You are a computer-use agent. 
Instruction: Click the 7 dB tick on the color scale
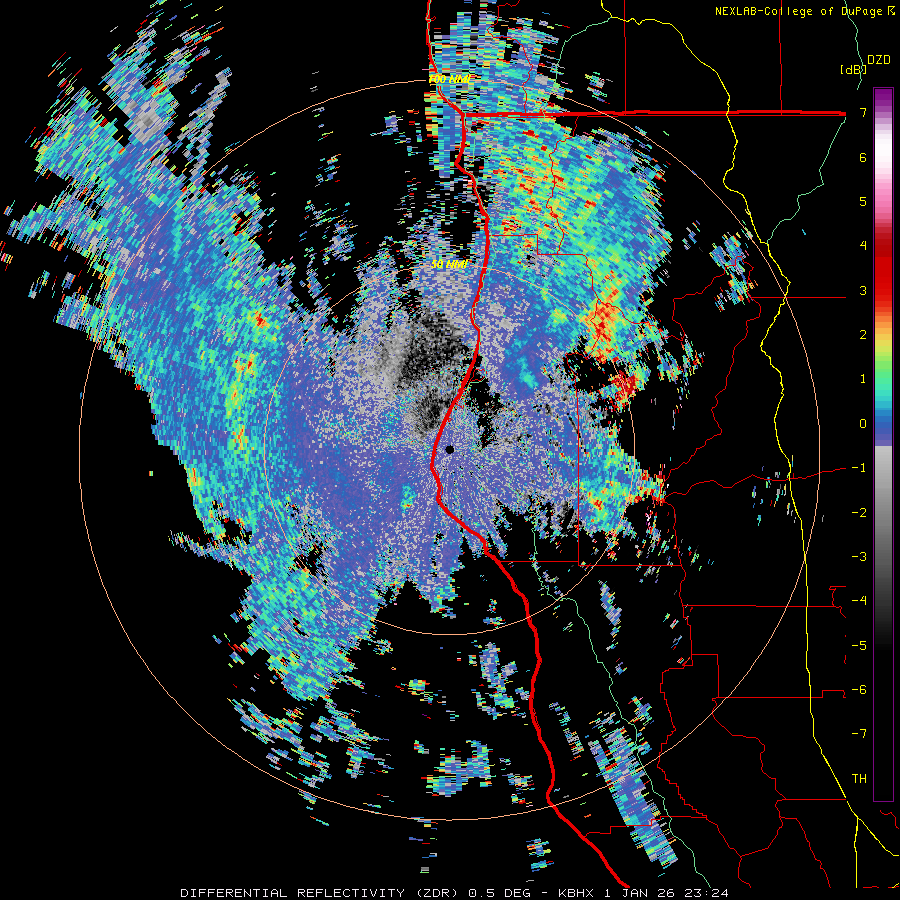[863, 112]
